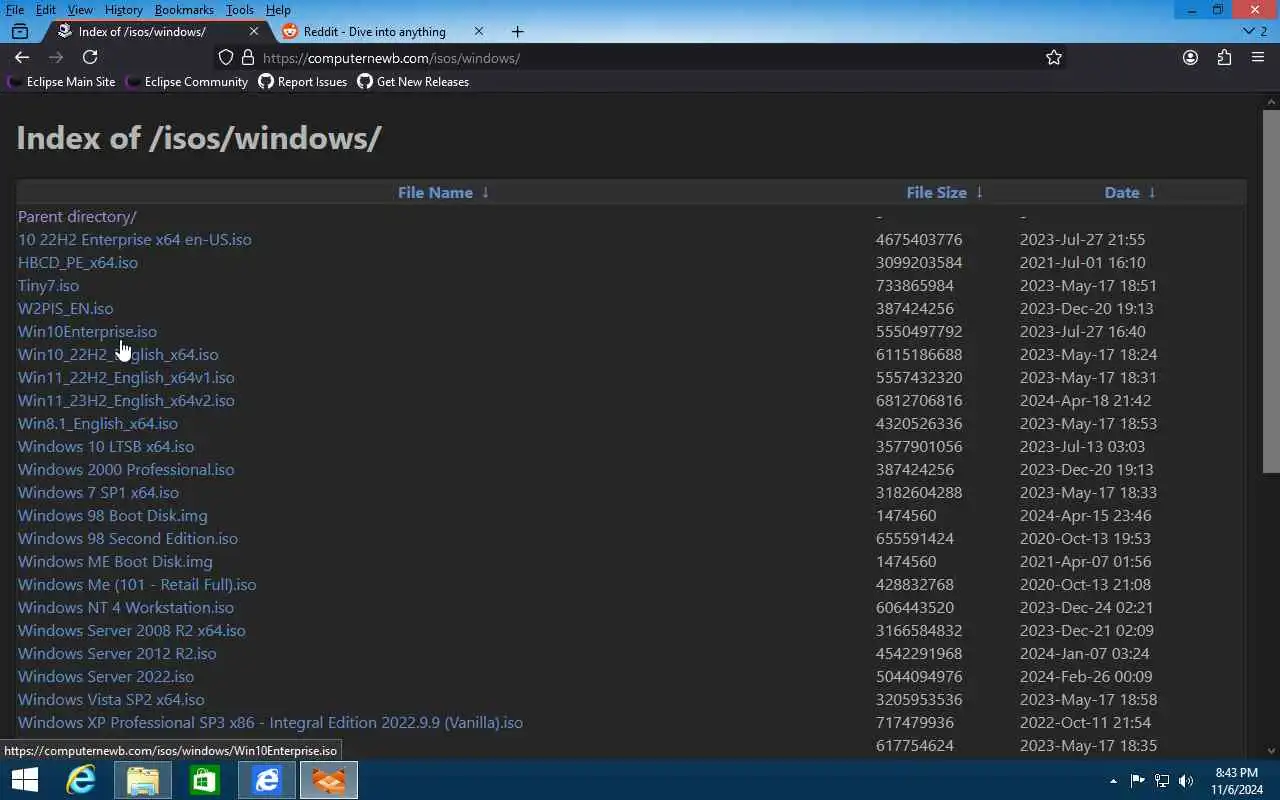Open Firefox View icon left of tabs
The height and width of the screenshot is (800, 1280).
[x=20, y=31]
